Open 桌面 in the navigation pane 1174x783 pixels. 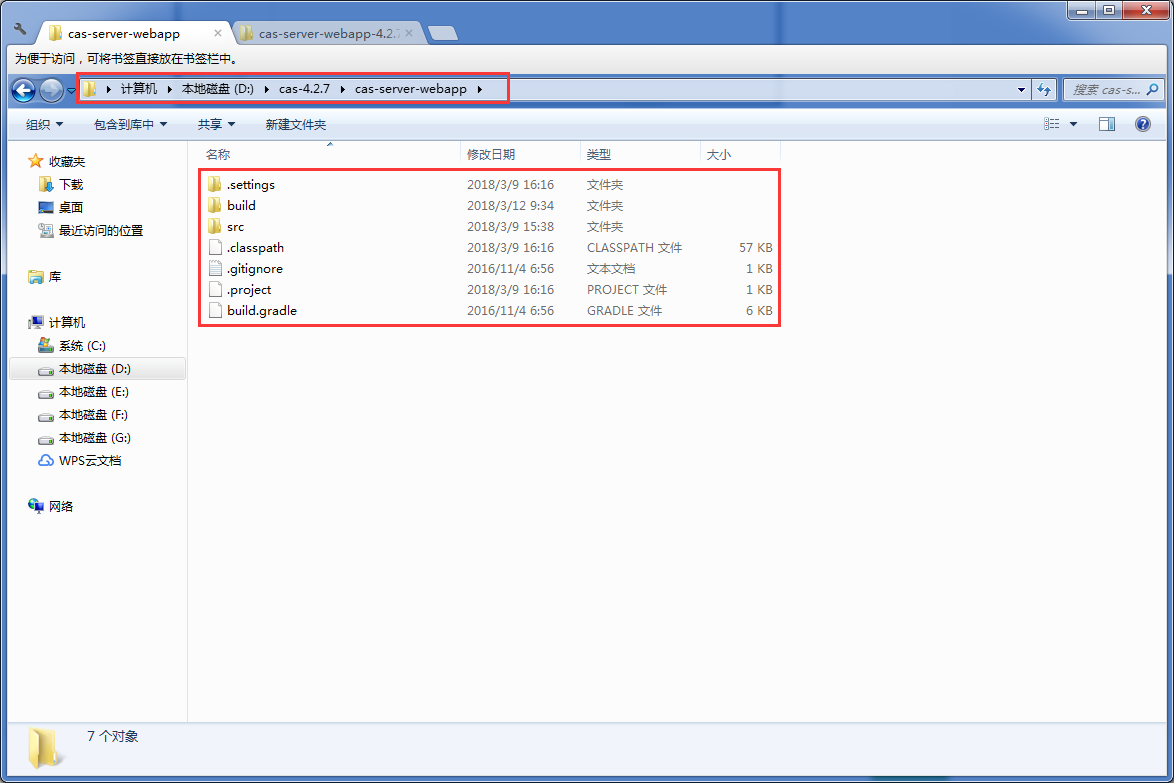[70, 207]
